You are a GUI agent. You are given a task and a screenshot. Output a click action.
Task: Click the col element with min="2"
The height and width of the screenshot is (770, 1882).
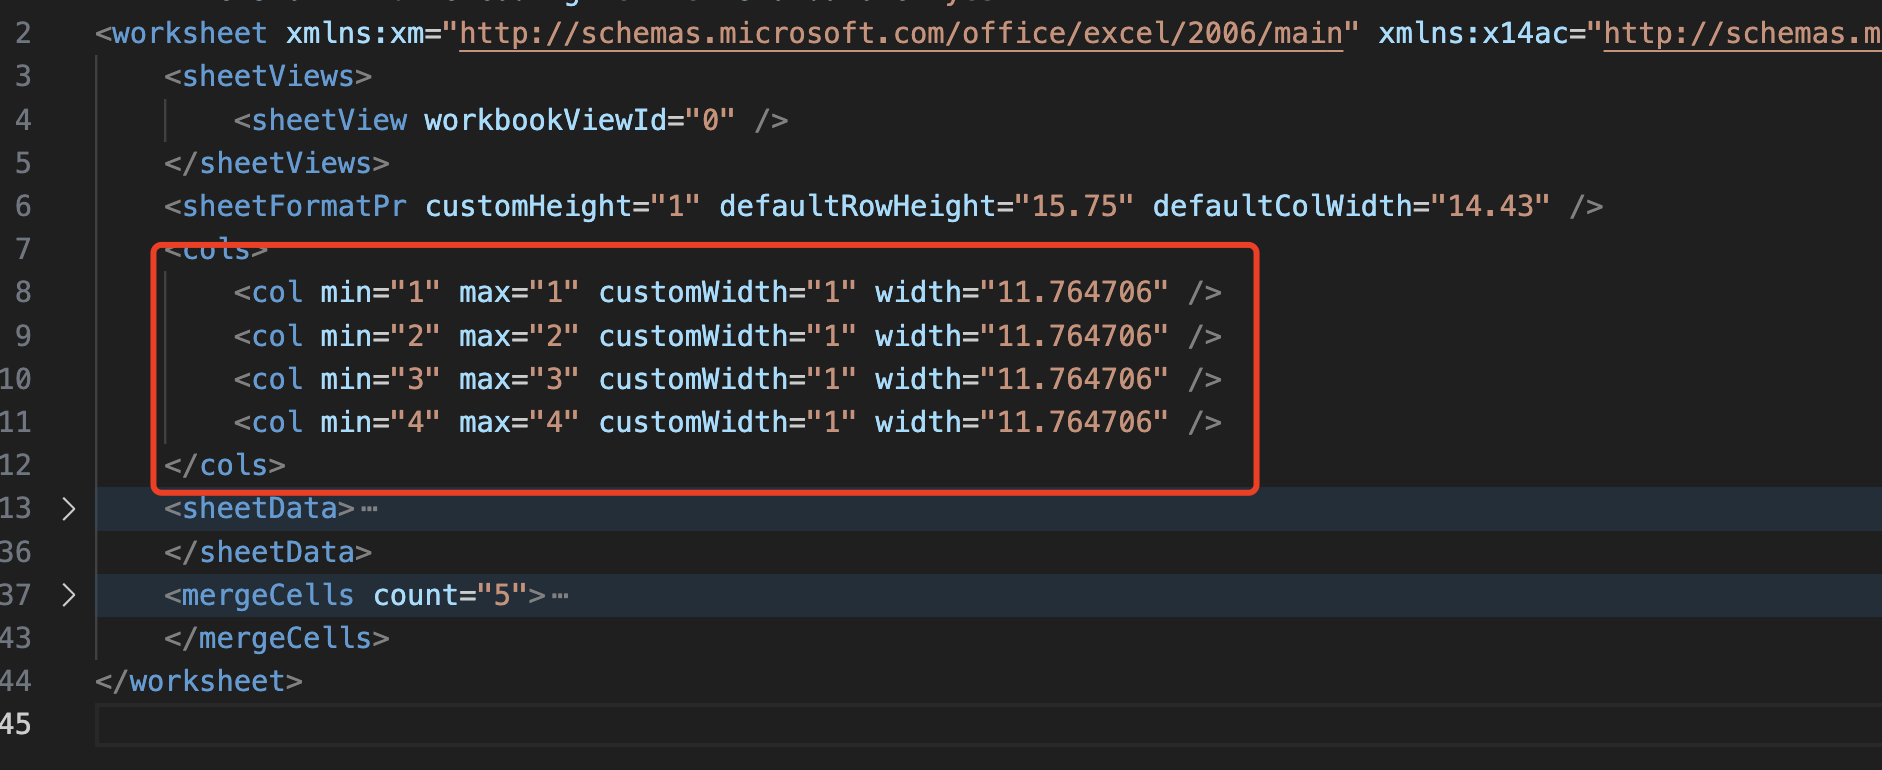click(x=728, y=336)
